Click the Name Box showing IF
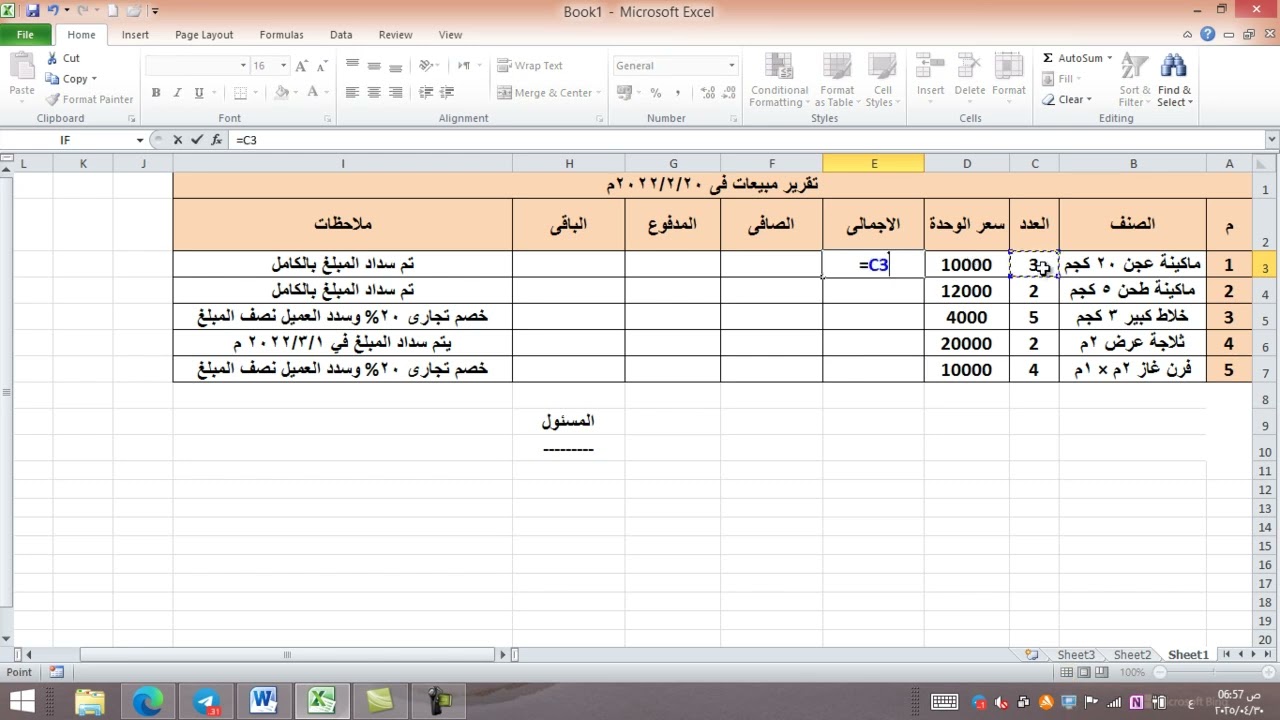Screen dimensions: 1280x720 pos(66,140)
